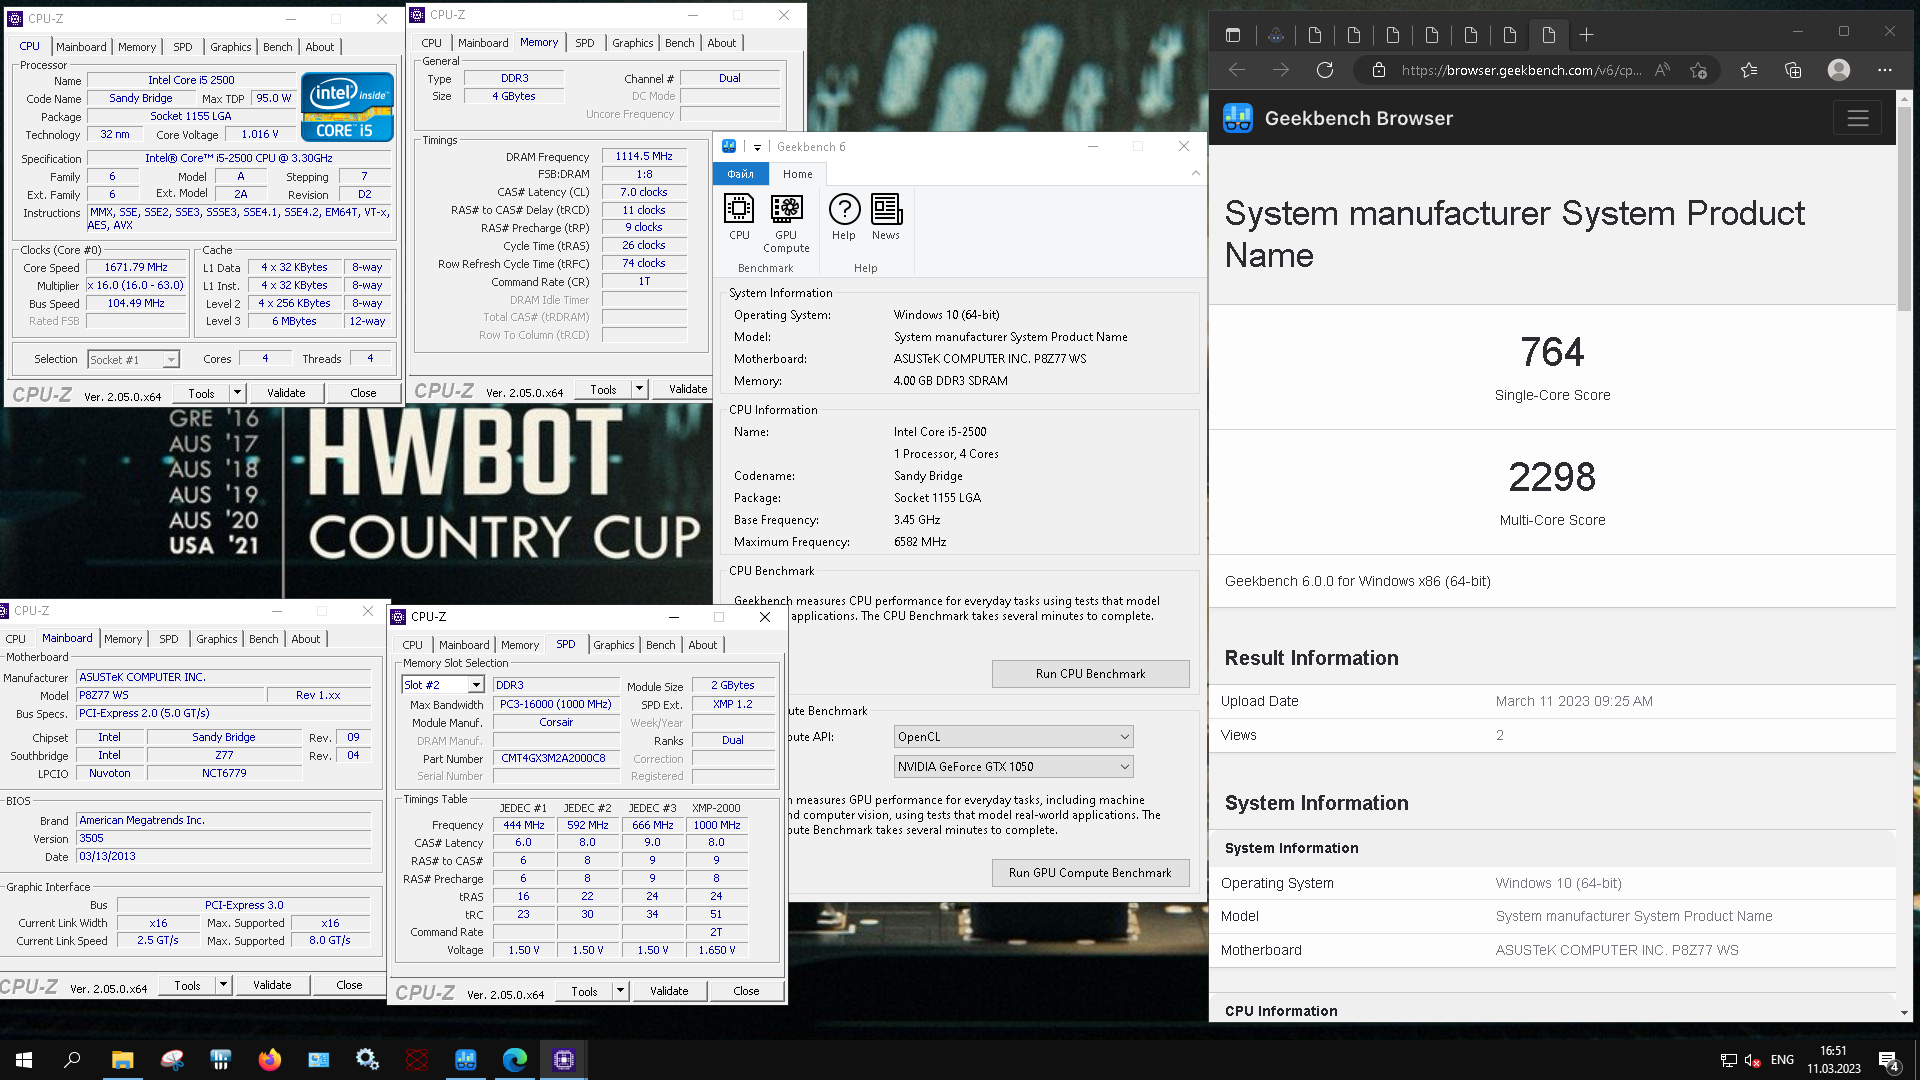Open browser profile avatar
This screenshot has height=1080, width=1920.
tap(1839, 70)
